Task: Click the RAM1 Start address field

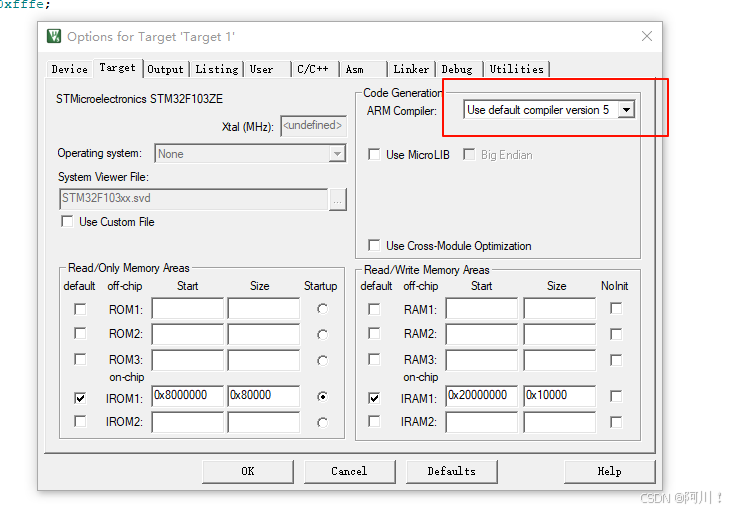Action: pos(482,308)
